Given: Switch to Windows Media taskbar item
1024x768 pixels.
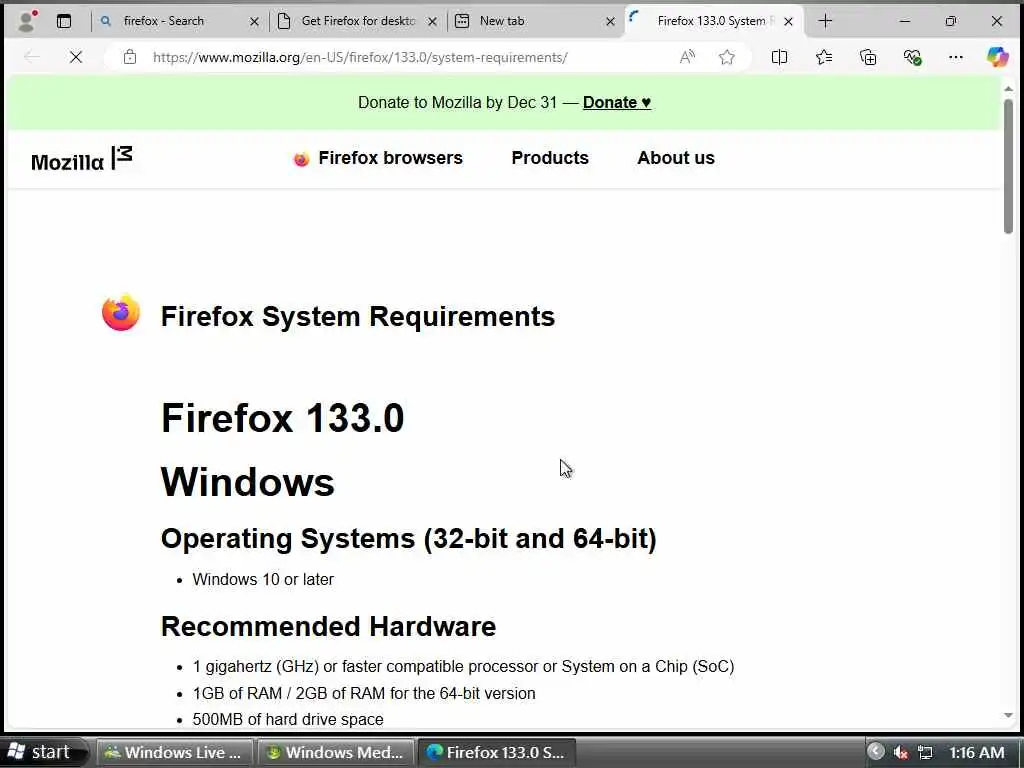Looking at the screenshot, I should coord(336,752).
